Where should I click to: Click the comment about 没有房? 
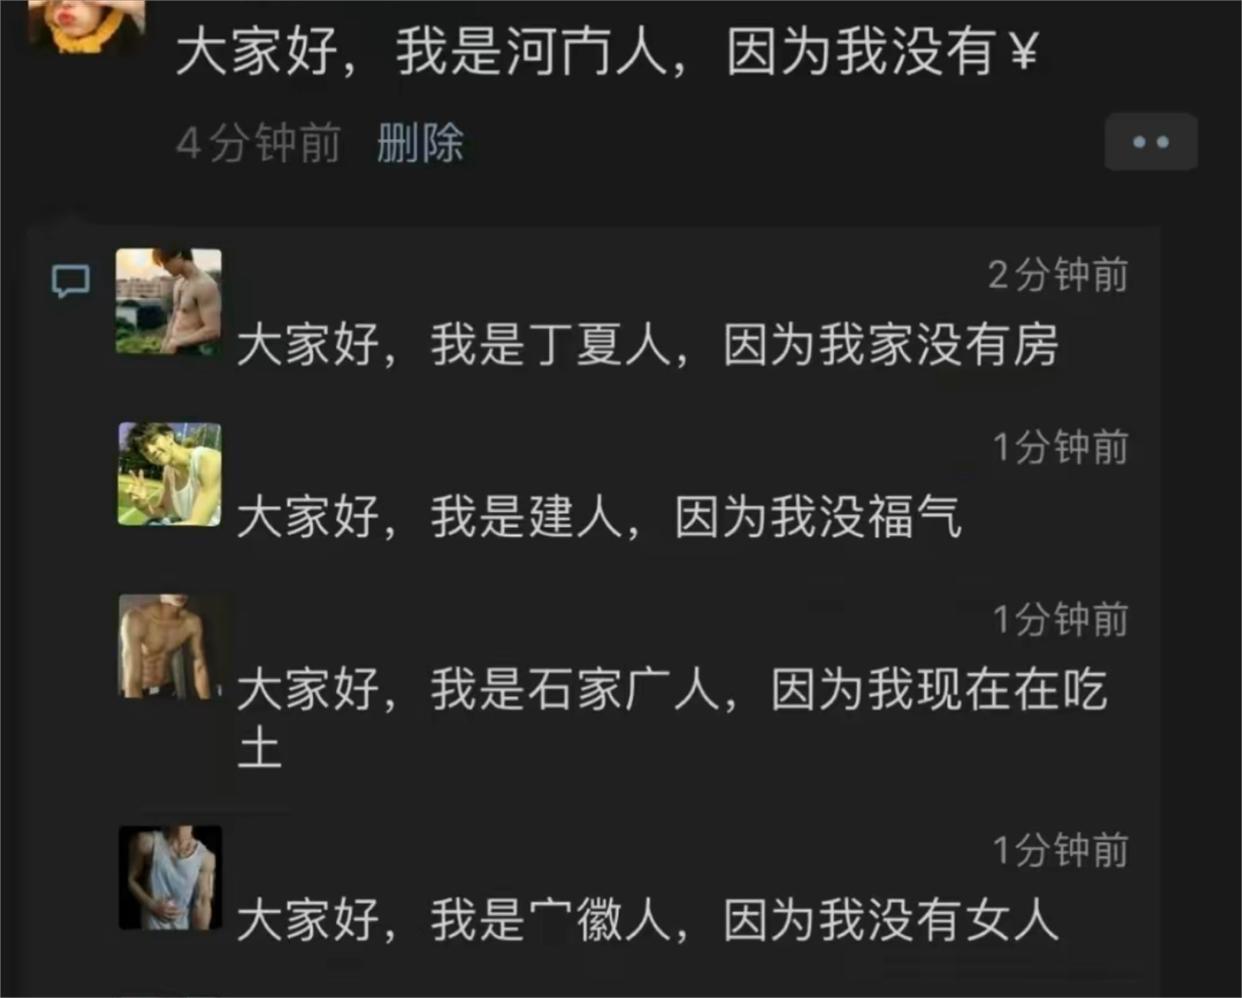coord(648,345)
